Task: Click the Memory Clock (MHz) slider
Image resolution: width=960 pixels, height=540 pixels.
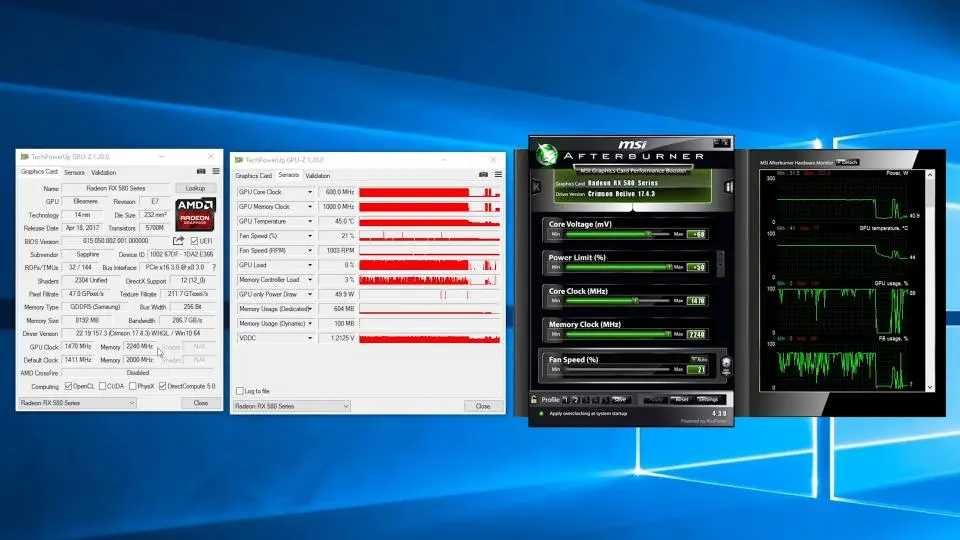Action: point(617,334)
